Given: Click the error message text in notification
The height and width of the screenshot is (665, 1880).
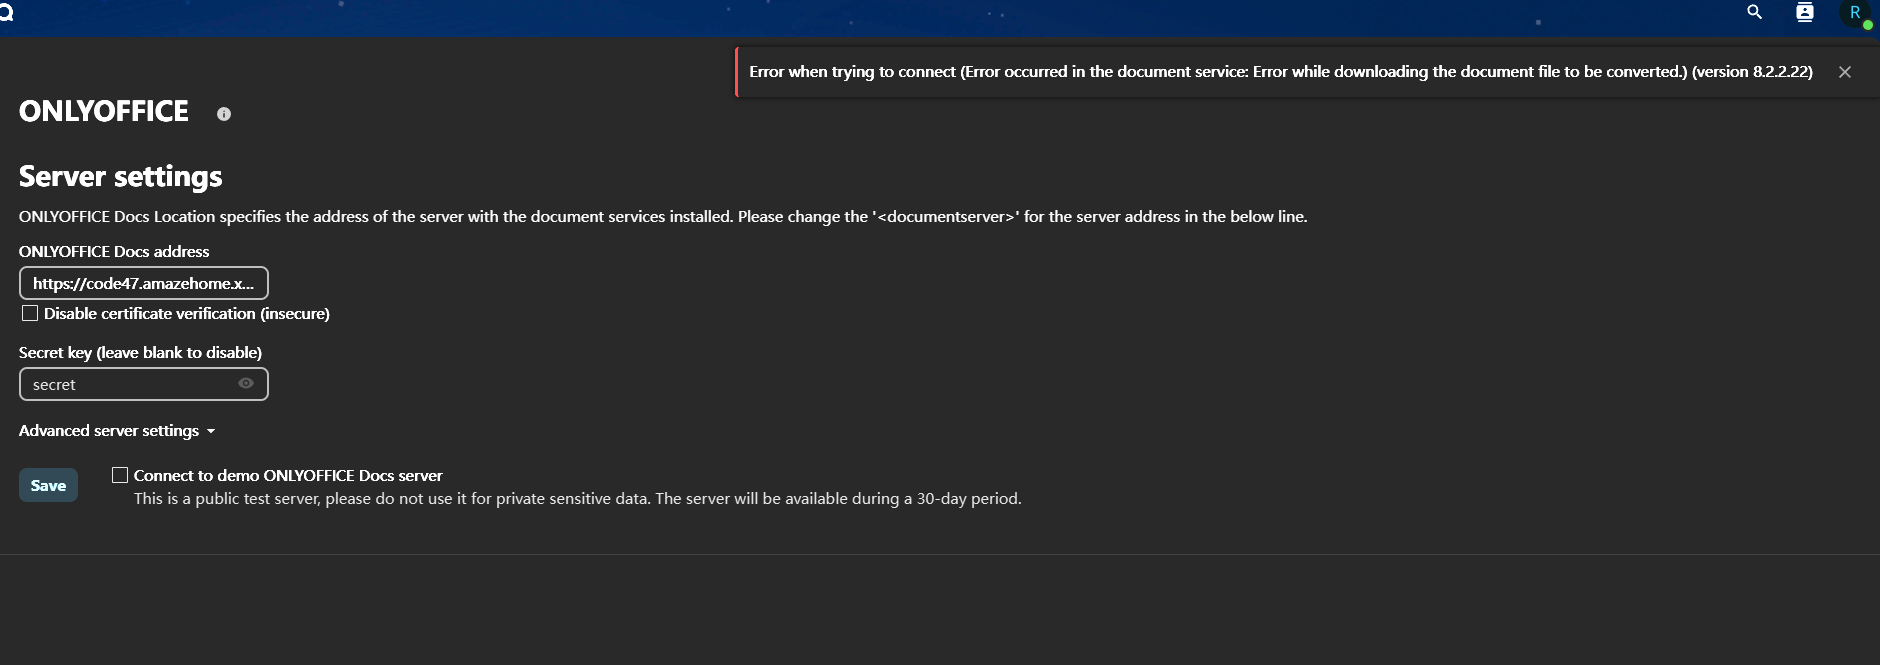Looking at the screenshot, I should 1280,72.
